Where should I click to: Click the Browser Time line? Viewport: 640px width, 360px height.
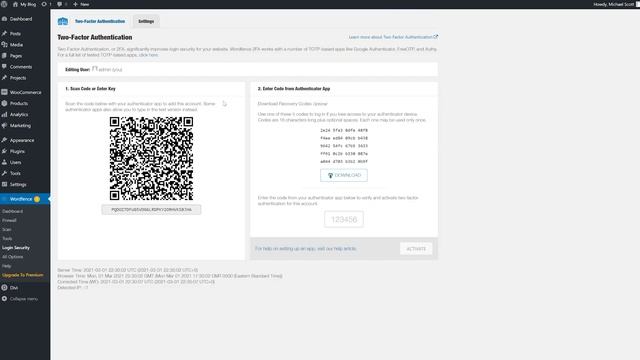170,276
